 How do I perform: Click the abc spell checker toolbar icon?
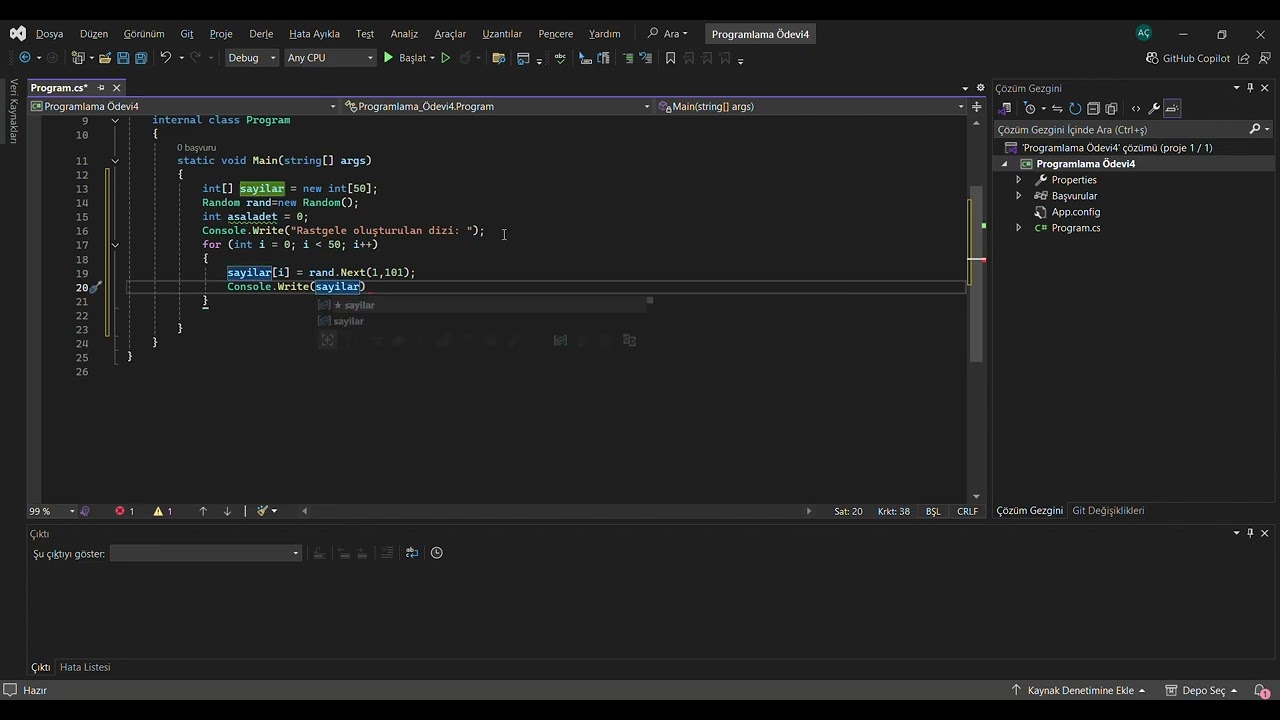coord(559,58)
